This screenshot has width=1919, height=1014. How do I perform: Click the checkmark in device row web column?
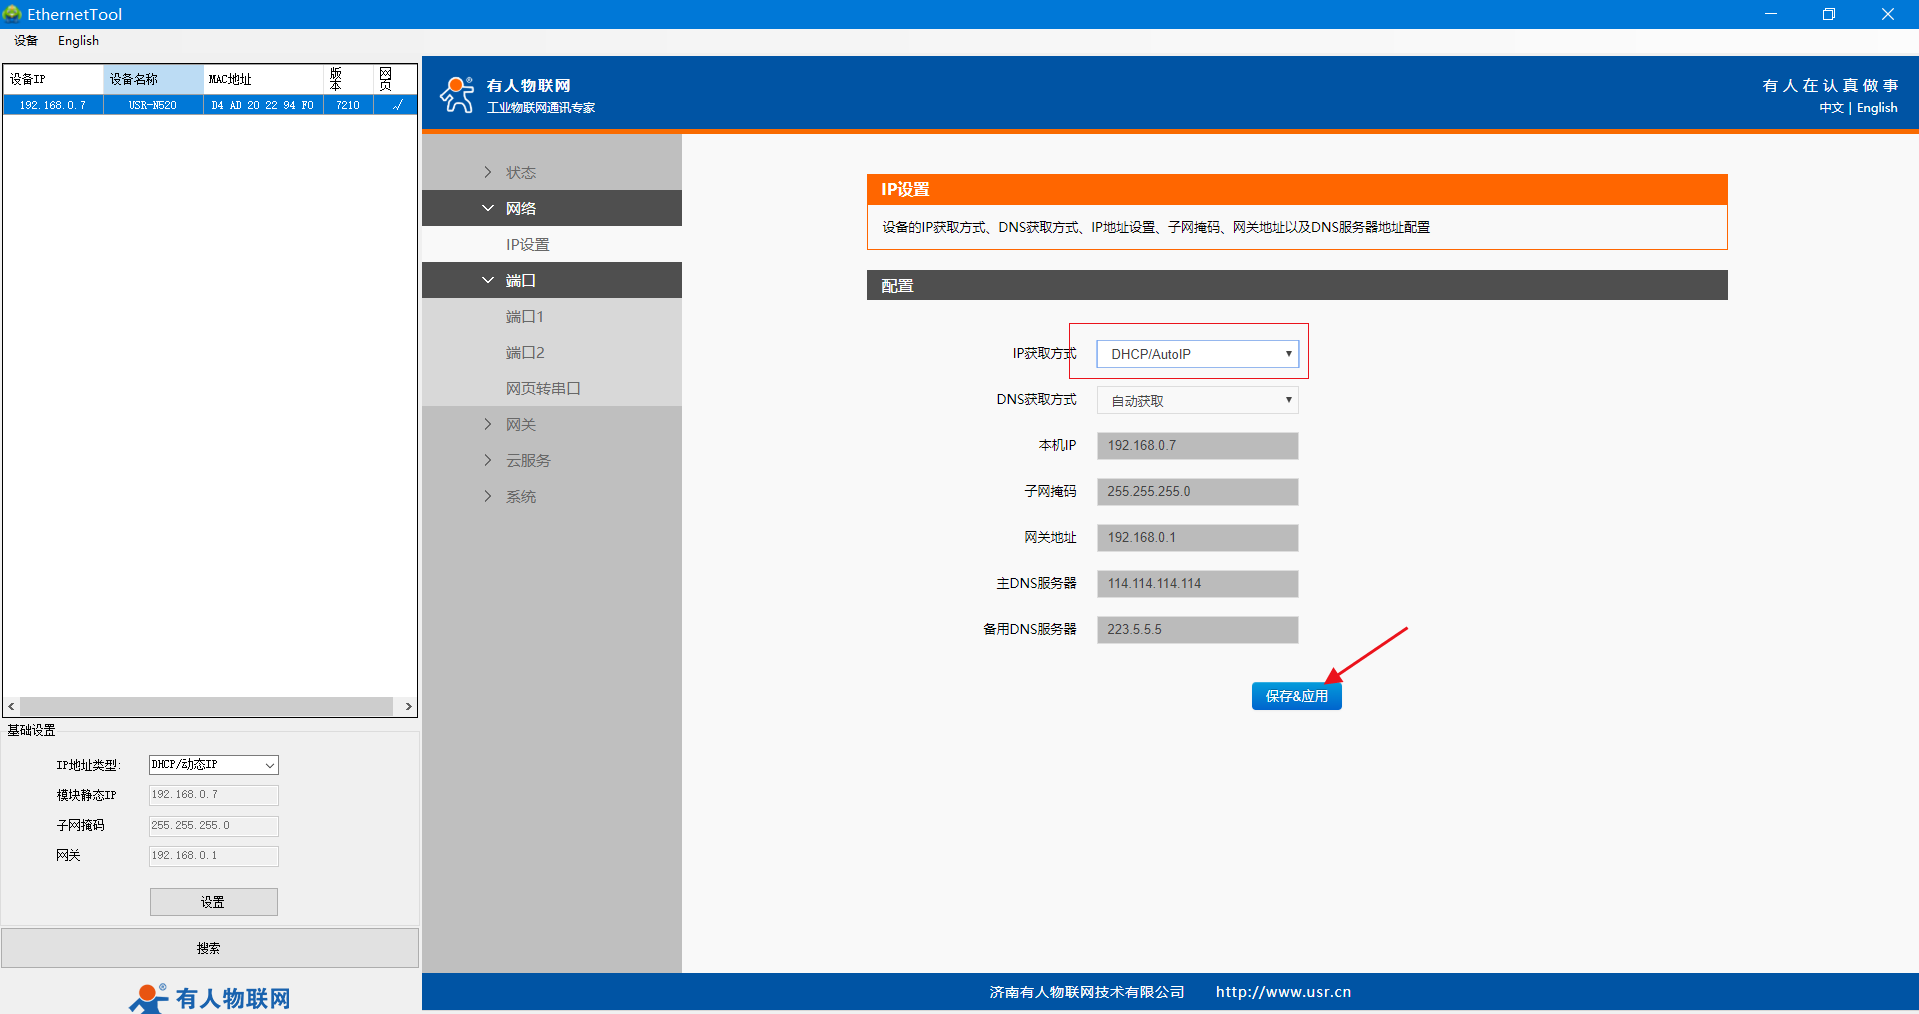396,105
